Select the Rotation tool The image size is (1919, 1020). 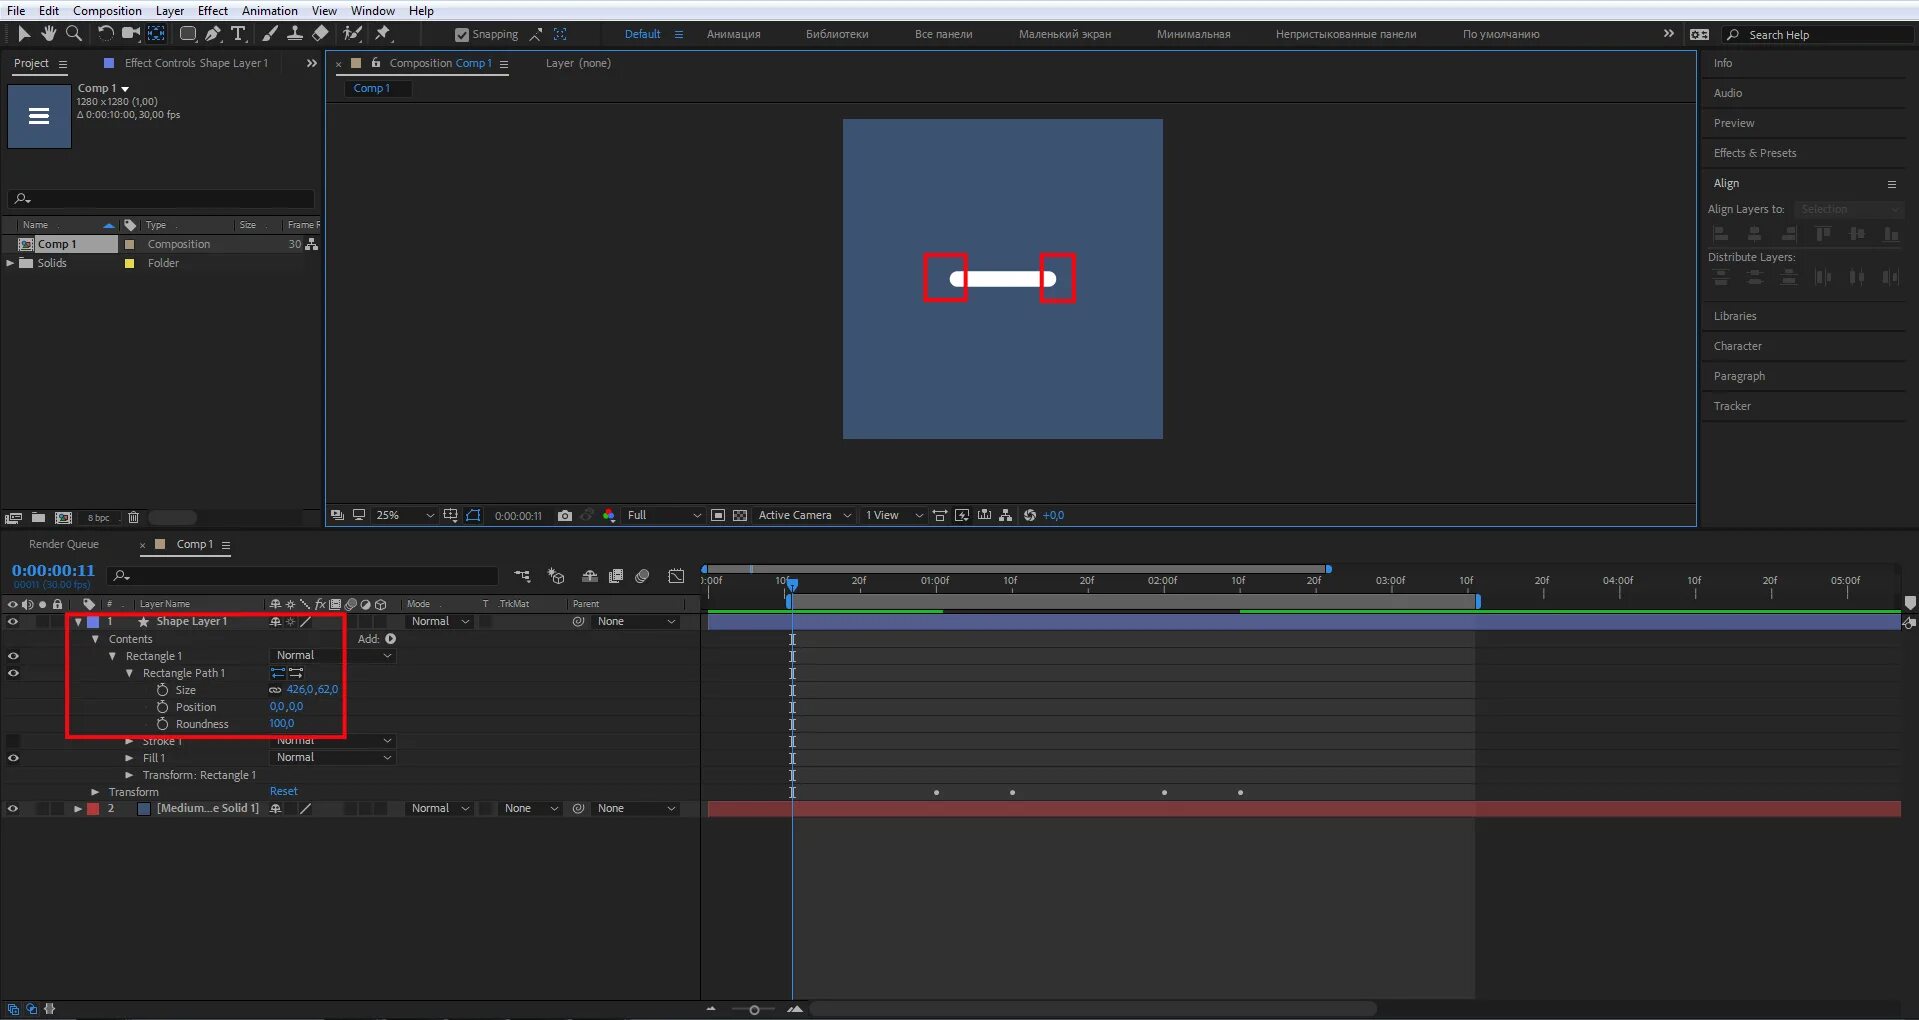click(x=105, y=34)
